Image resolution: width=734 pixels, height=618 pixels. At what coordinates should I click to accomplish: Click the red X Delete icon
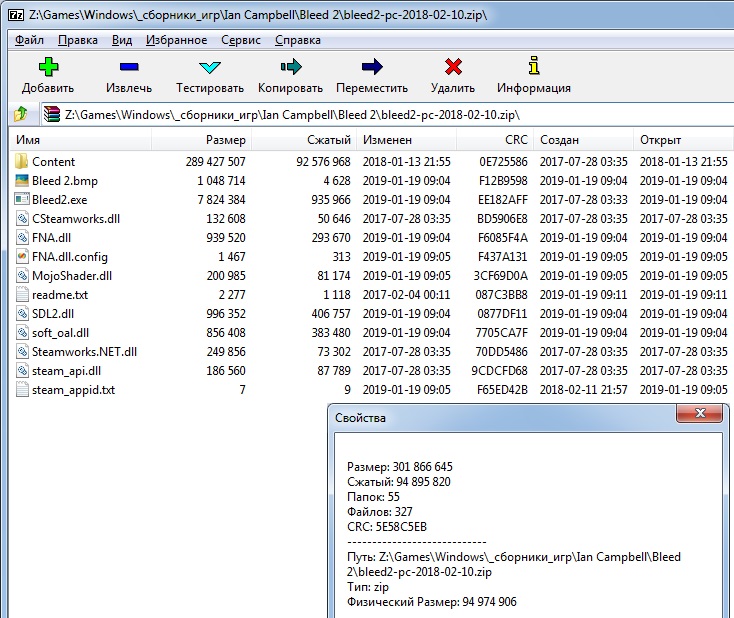point(453,66)
